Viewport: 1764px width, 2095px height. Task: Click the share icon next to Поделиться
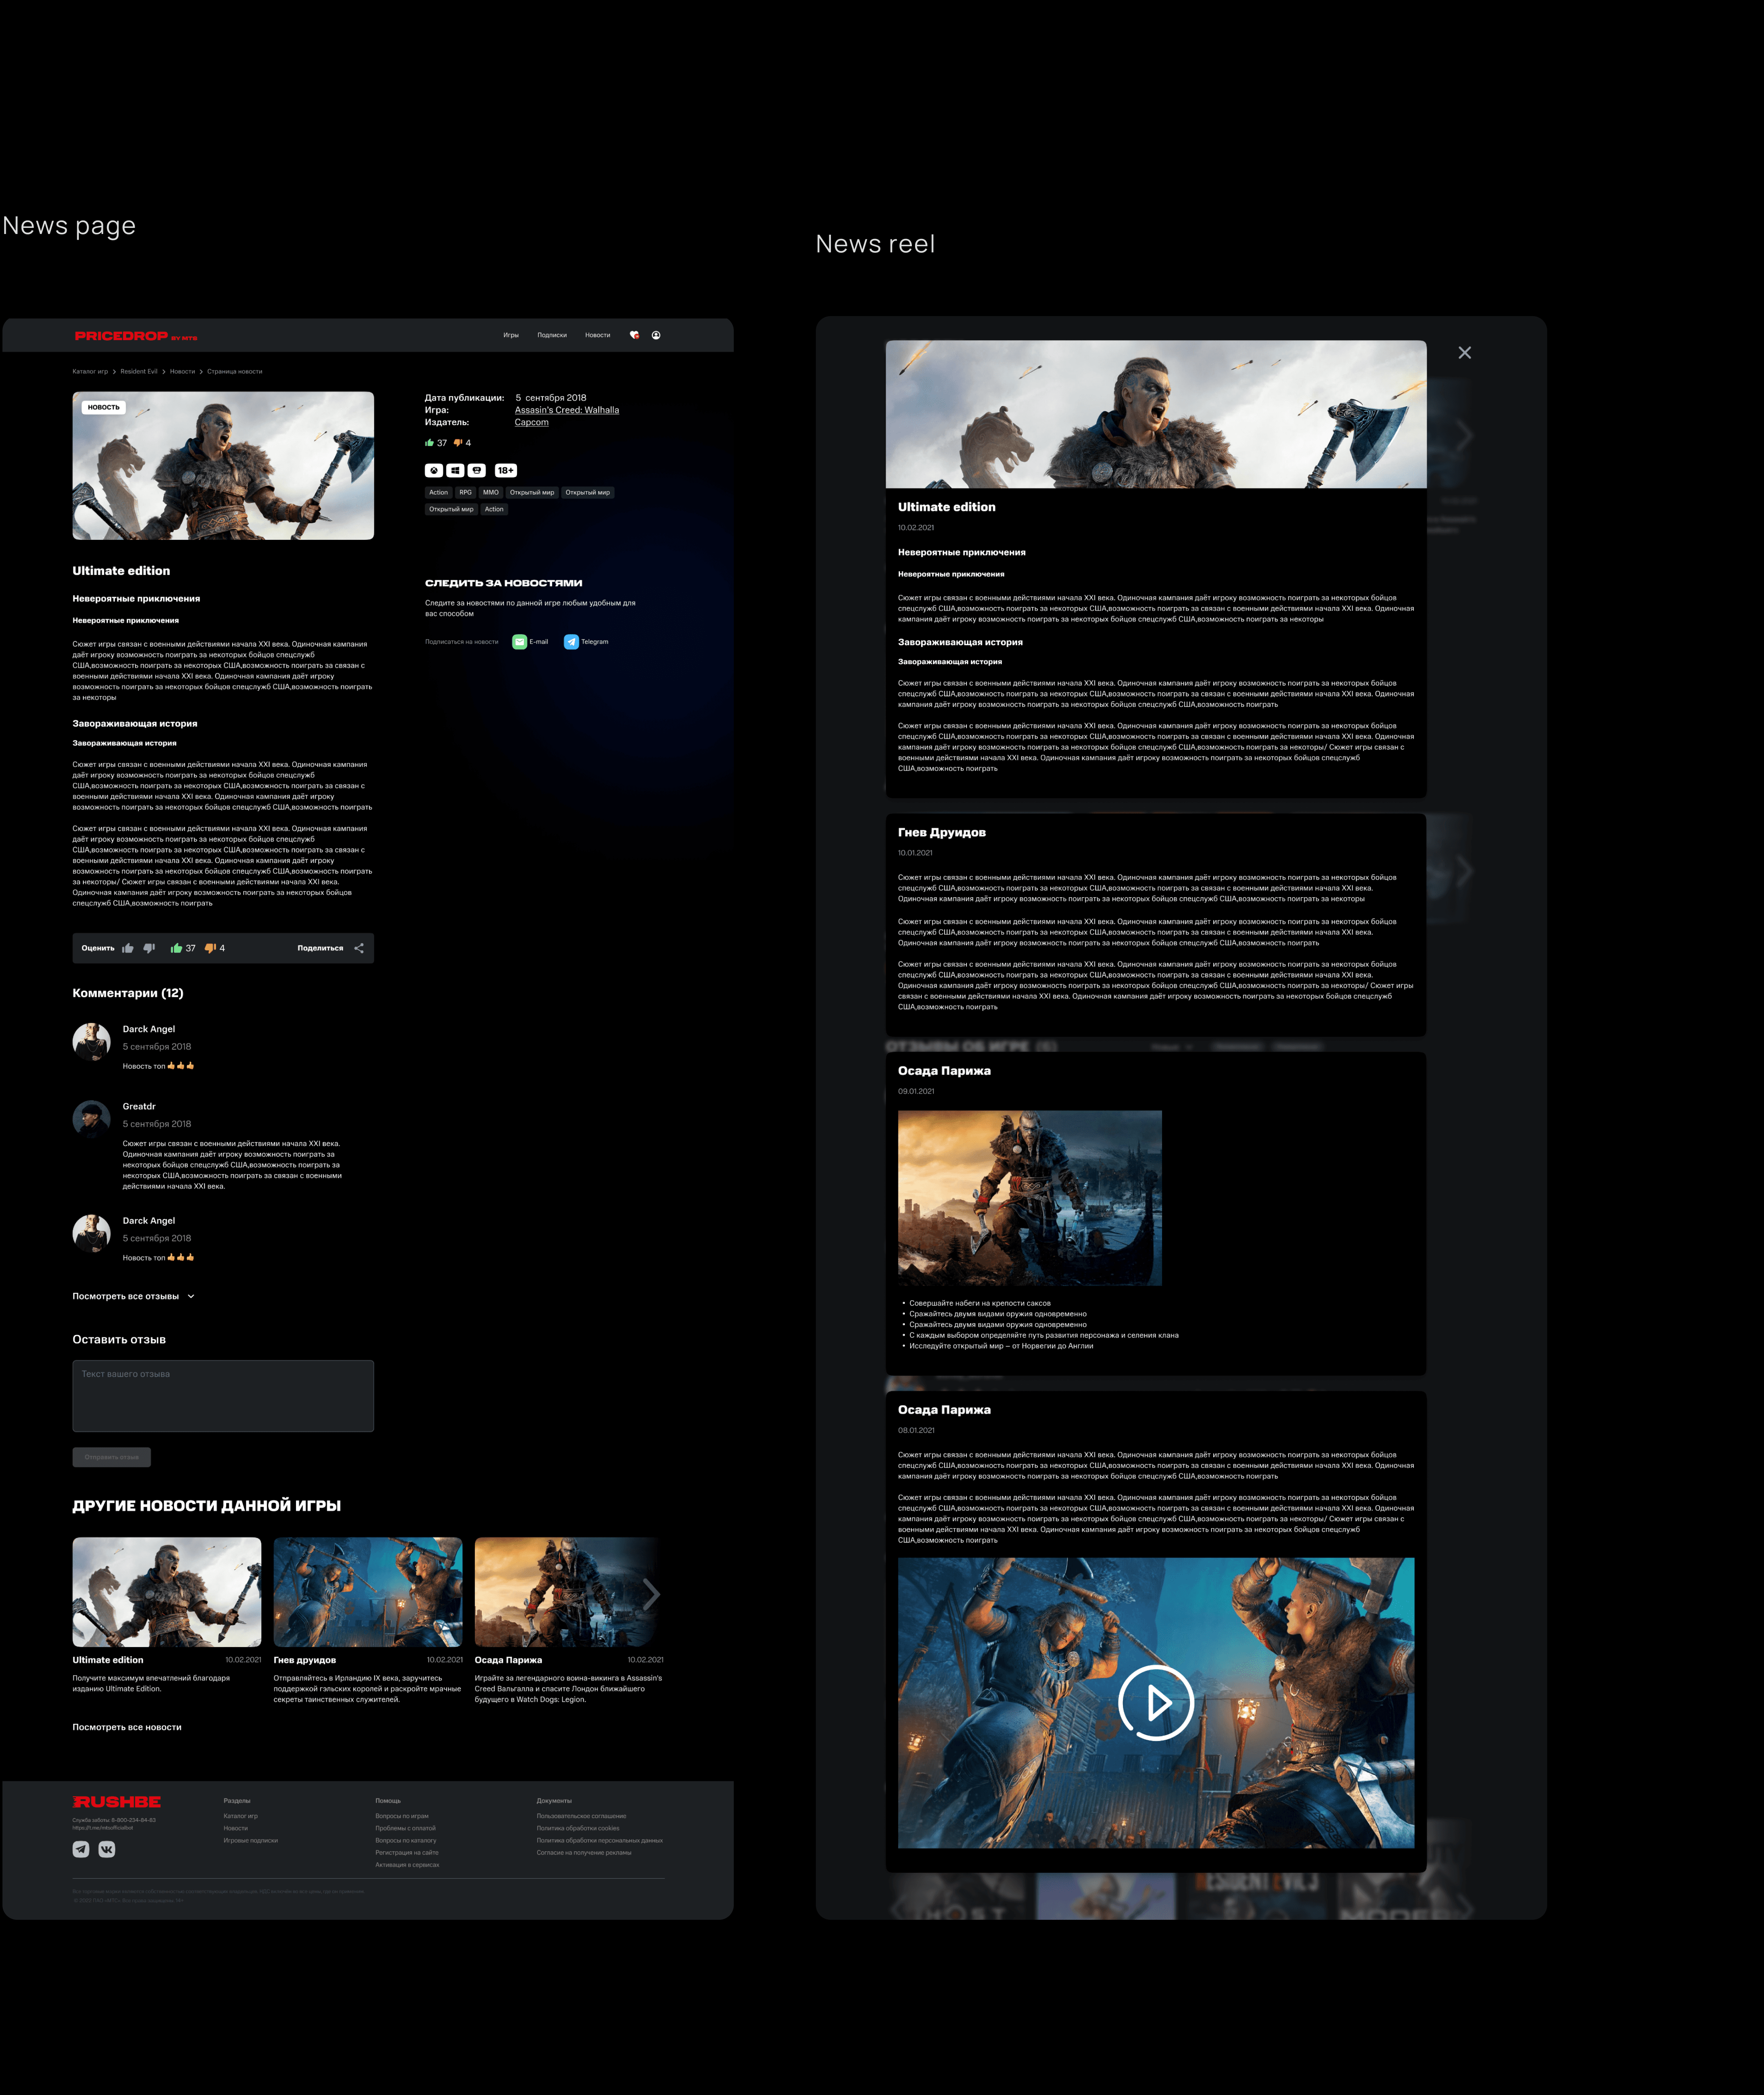(359, 948)
